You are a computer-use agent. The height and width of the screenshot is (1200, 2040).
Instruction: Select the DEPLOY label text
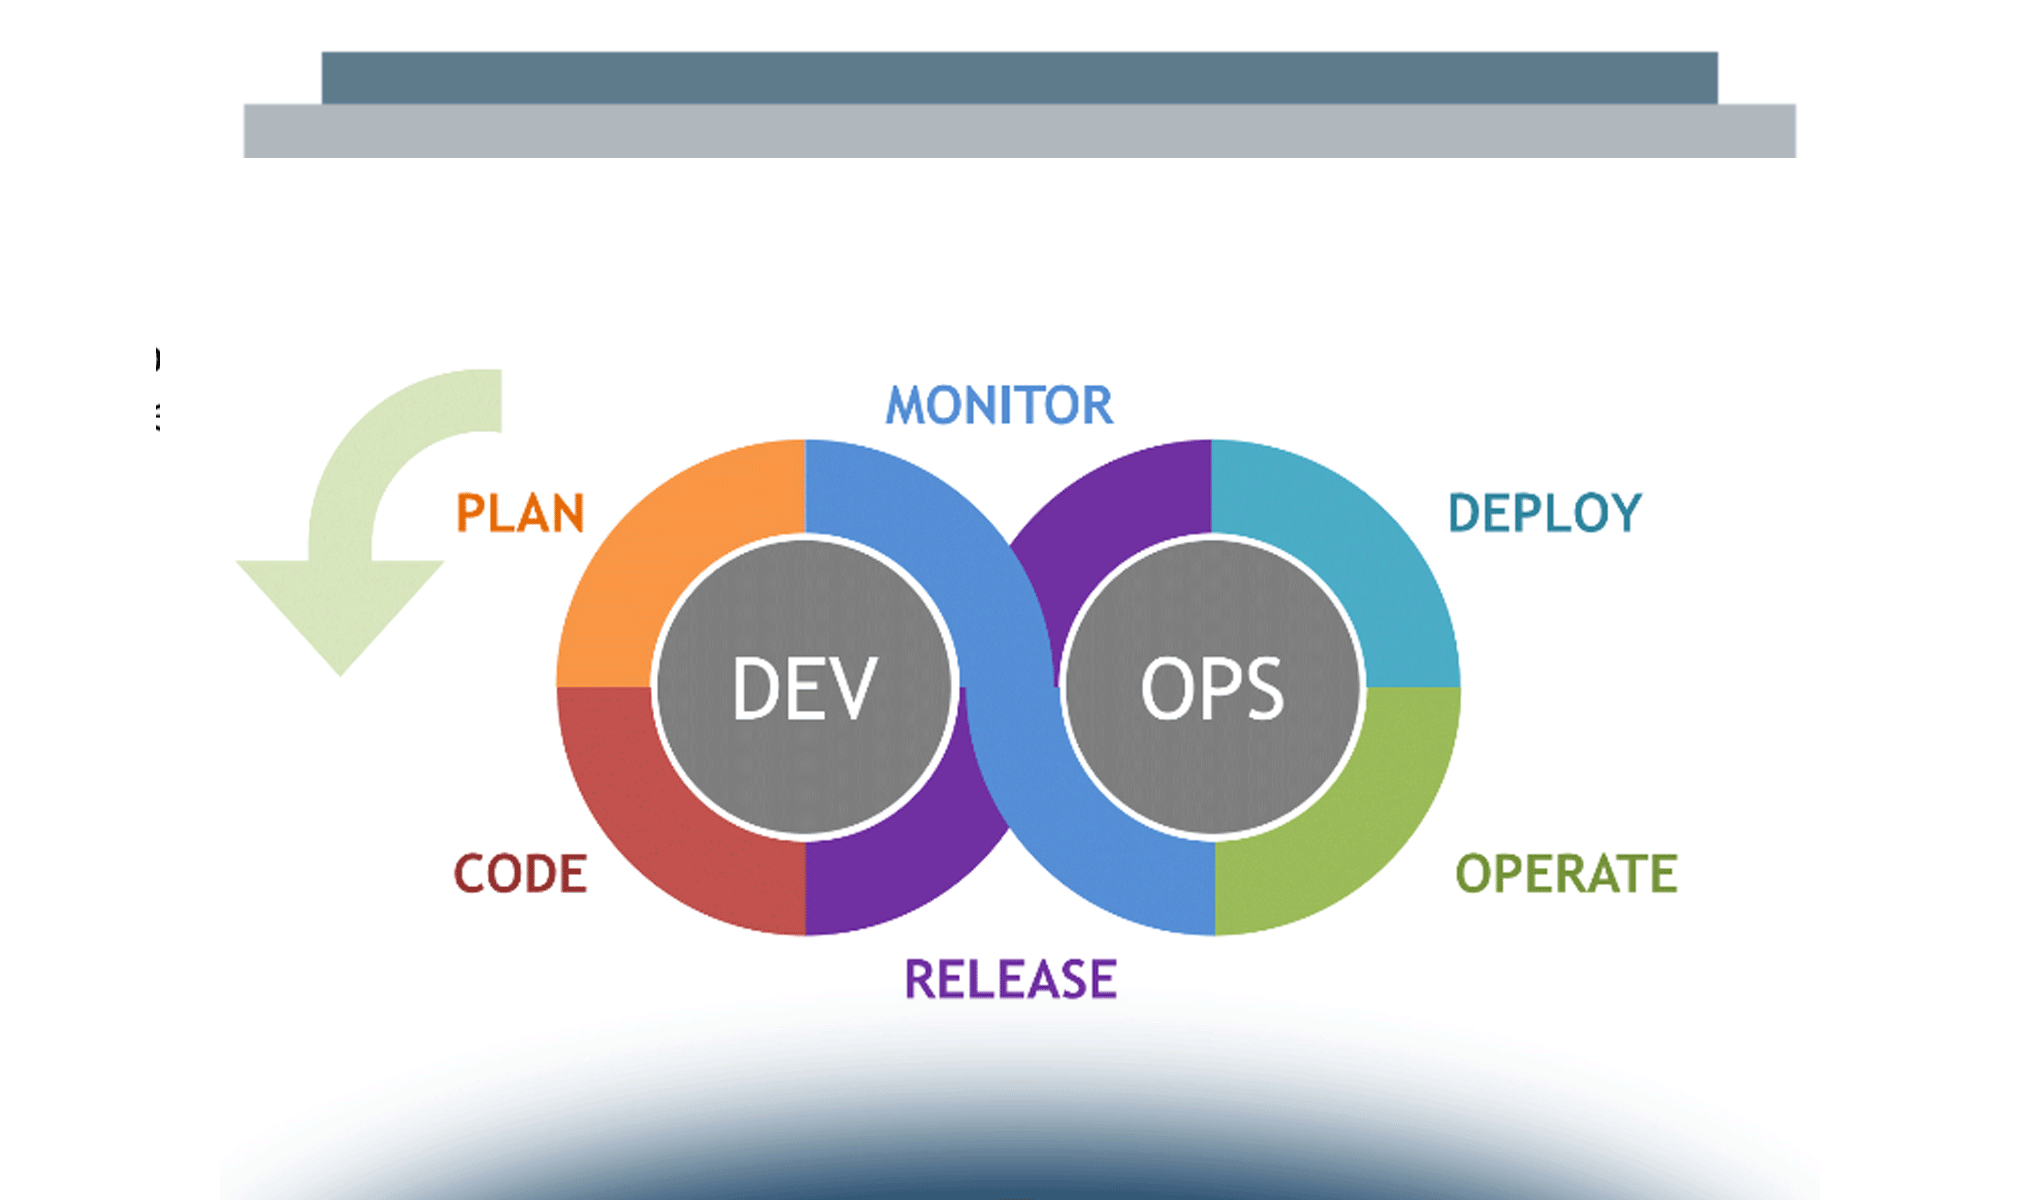pyautogui.click(x=1545, y=513)
